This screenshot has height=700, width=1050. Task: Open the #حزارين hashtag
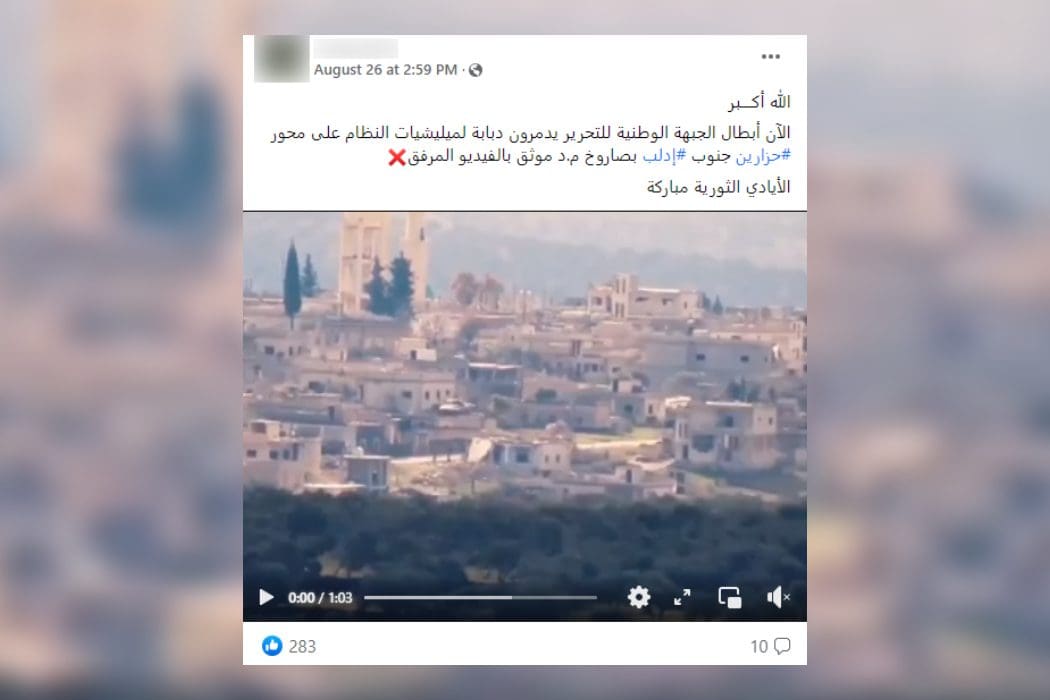tap(763, 156)
